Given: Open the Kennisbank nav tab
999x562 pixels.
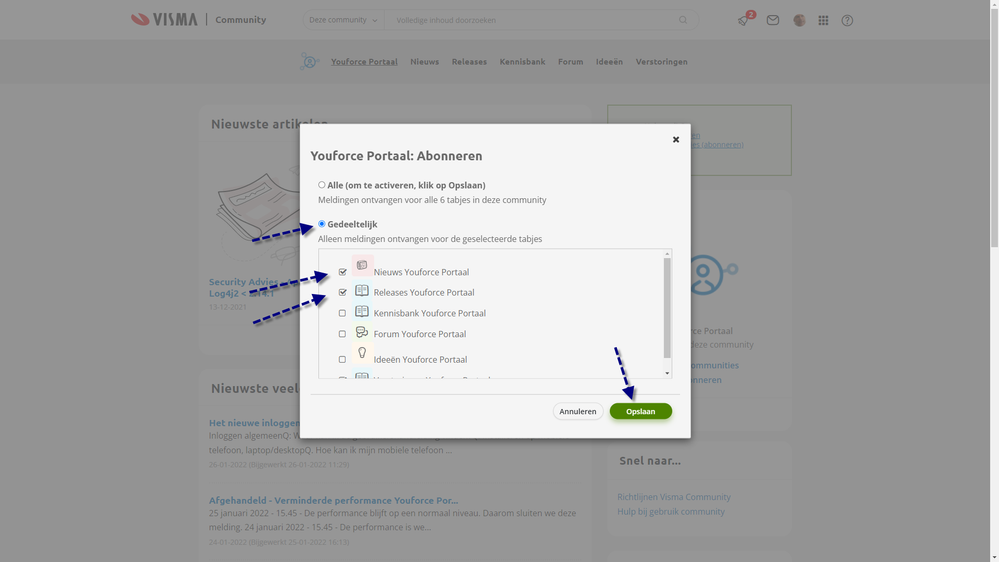Looking at the screenshot, I should (522, 62).
